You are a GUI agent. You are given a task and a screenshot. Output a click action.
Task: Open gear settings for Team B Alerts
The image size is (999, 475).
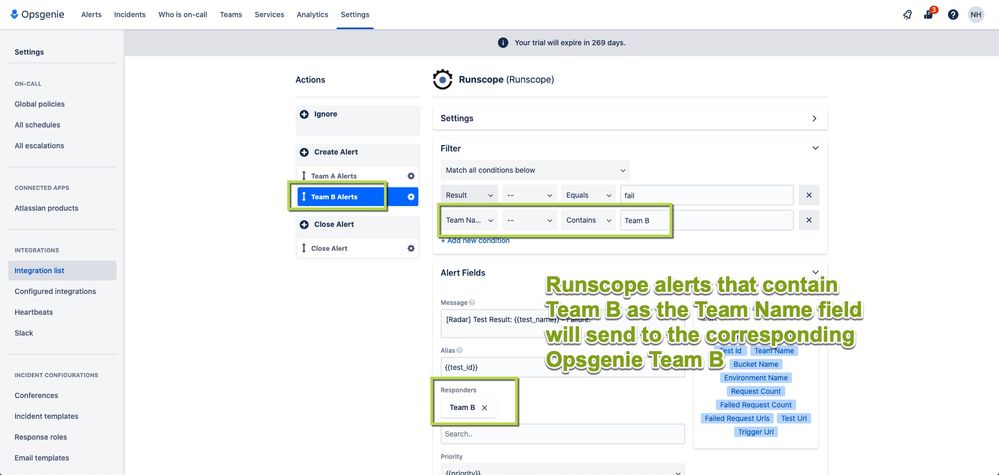pyautogui.click(x=411, y=197)
